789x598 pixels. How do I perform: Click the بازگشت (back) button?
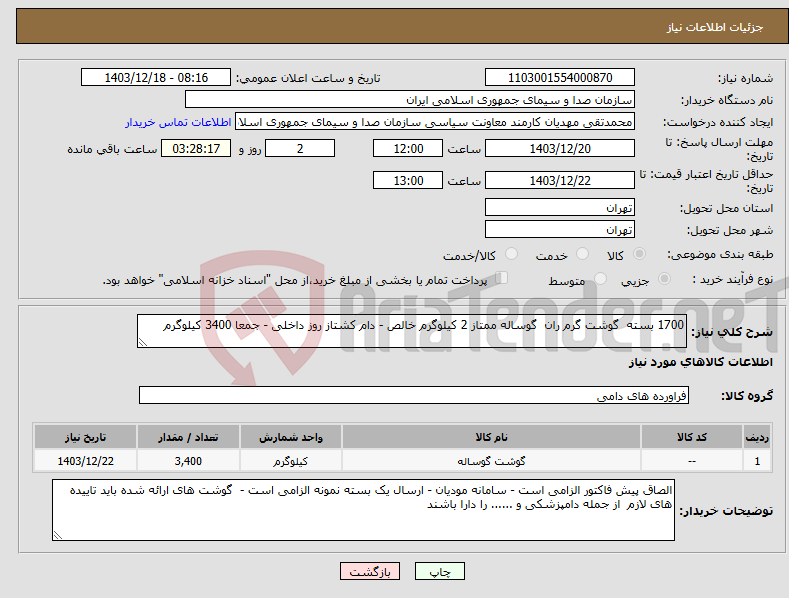[370, 572]
